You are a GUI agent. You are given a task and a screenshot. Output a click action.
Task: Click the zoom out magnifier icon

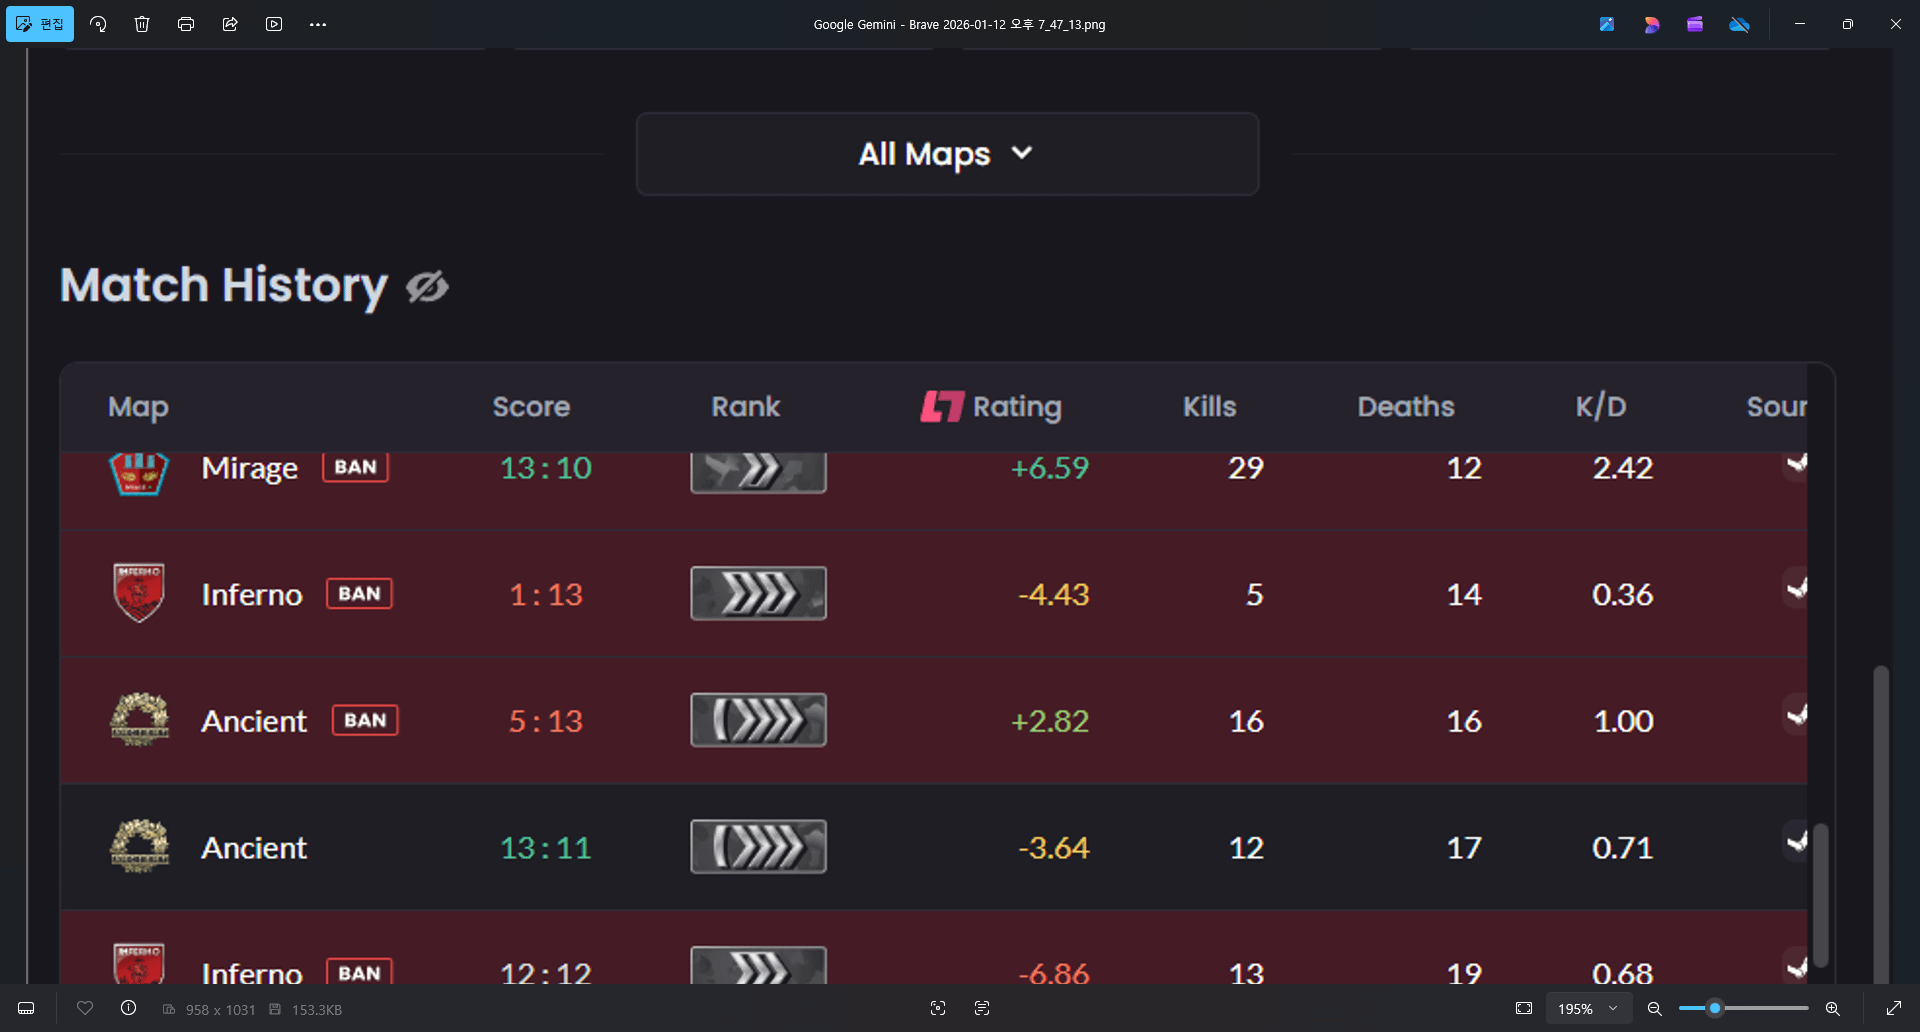coord(1655,1008)
